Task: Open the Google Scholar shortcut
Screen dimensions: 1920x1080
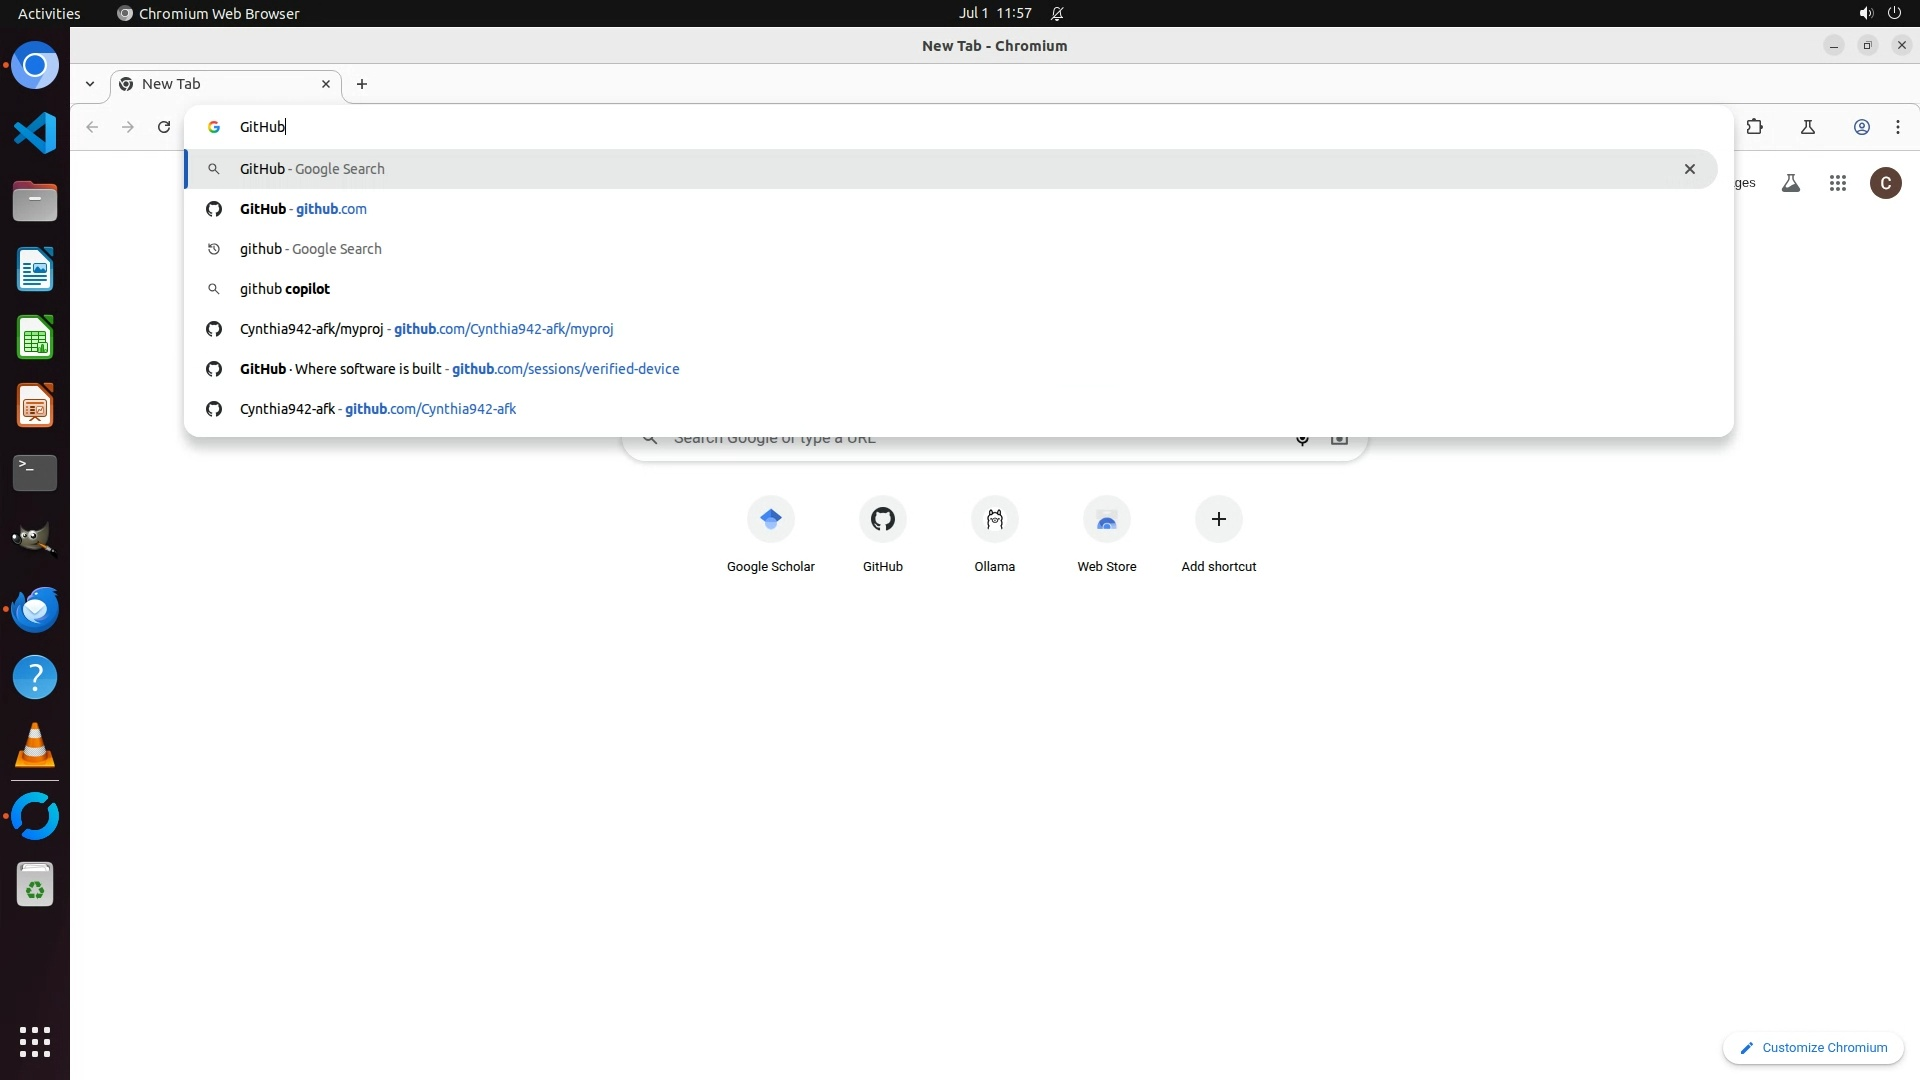Action: point(770,520)
